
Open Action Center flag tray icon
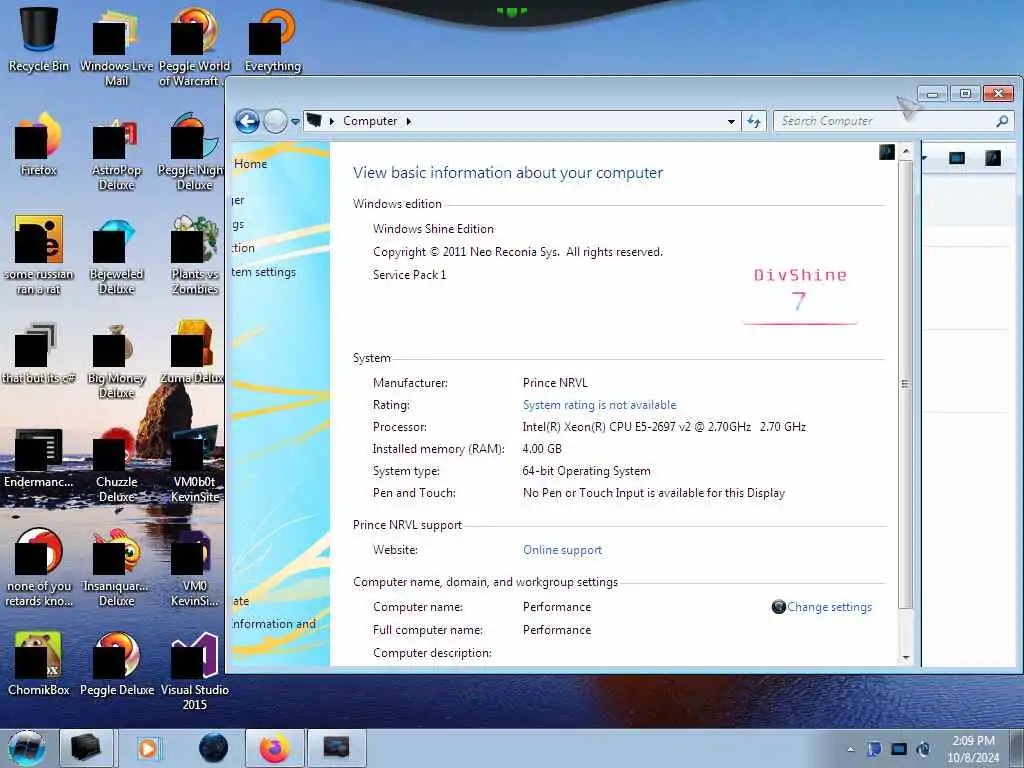tap(874, 749)
